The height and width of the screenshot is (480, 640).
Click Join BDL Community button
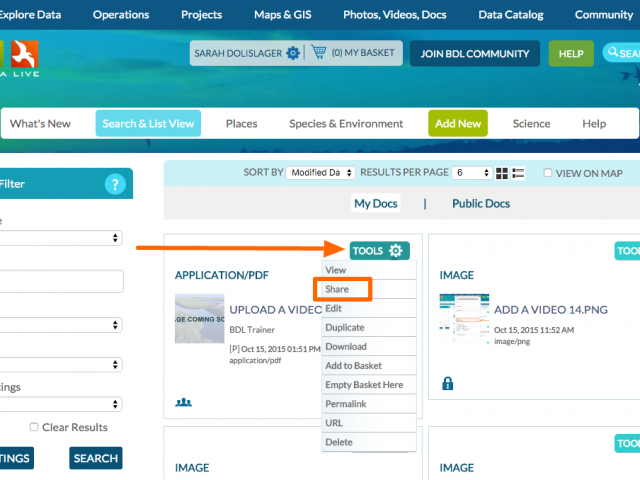(x=475, y=53)
